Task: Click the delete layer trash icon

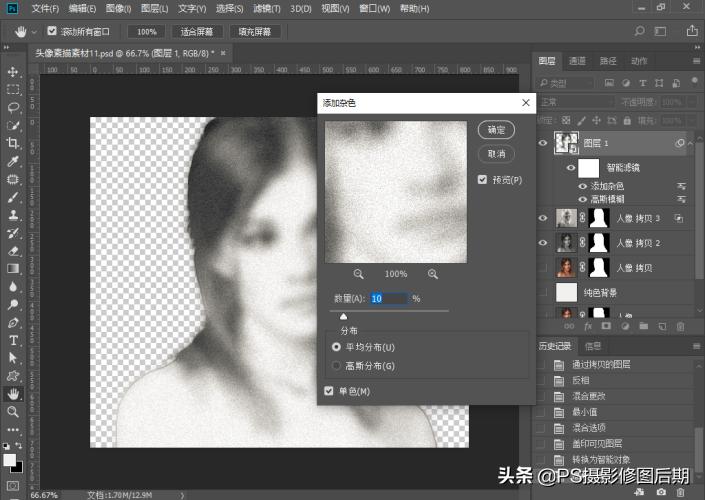Action: click(x=681, y=326)
